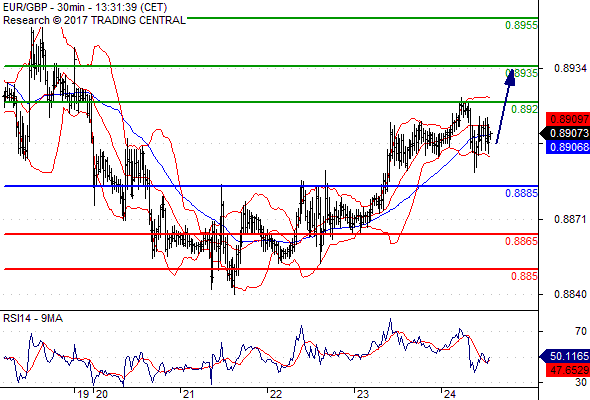
Task: Click the RSI14 - 9MA indicator label
Action: coord(33,318)
